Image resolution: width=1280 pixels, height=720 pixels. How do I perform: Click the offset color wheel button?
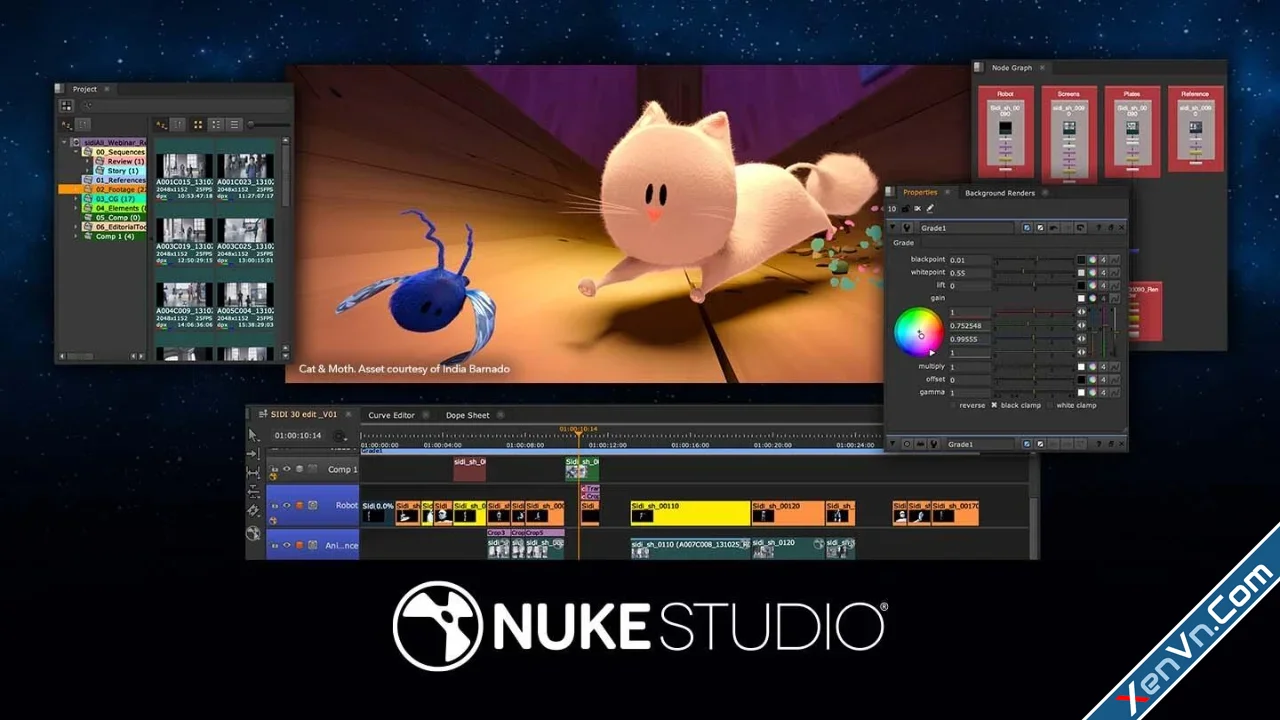coord(1092,379)
